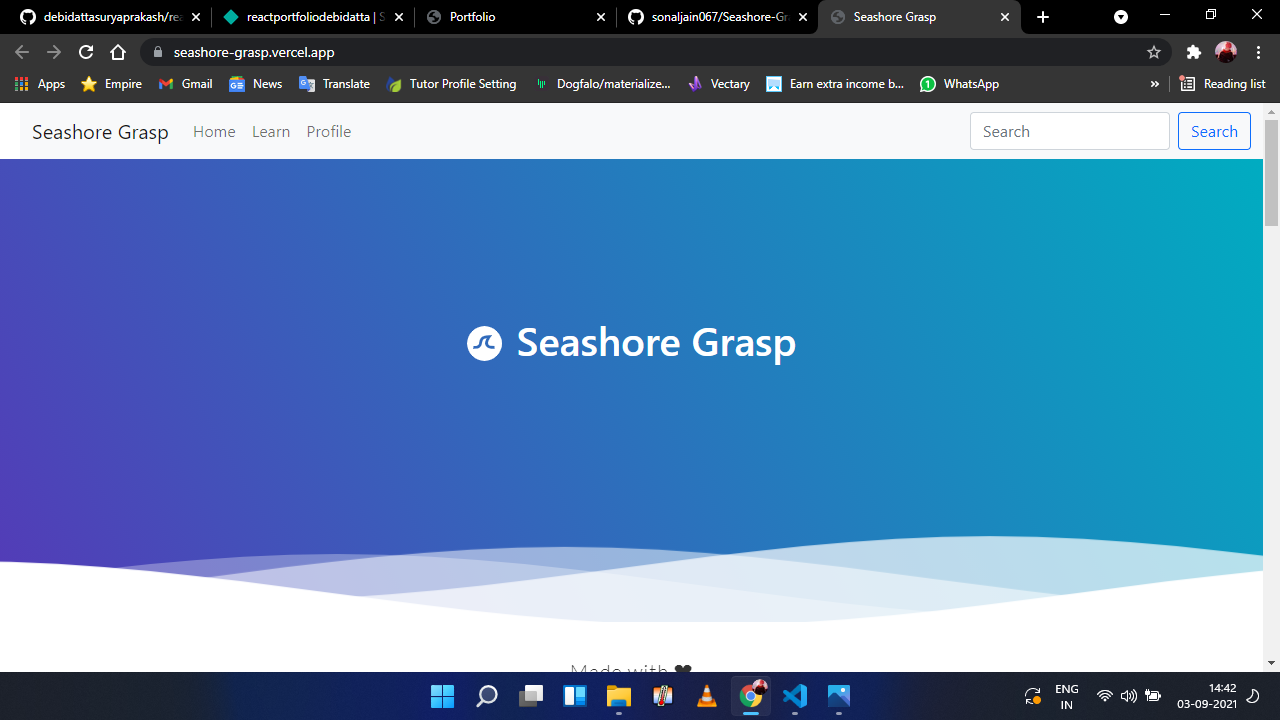Open VLC media player from the taskbar

[706, 696]
